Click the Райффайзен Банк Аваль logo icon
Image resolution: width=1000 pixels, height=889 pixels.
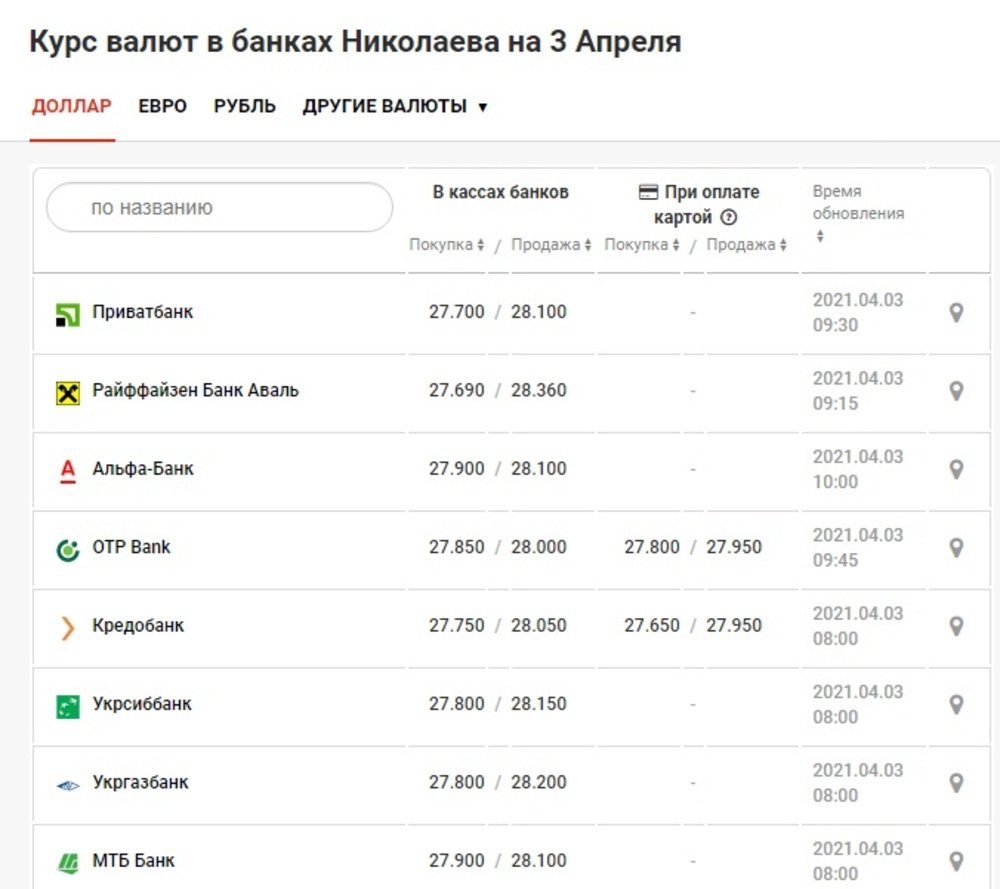(x=68, y=393)
